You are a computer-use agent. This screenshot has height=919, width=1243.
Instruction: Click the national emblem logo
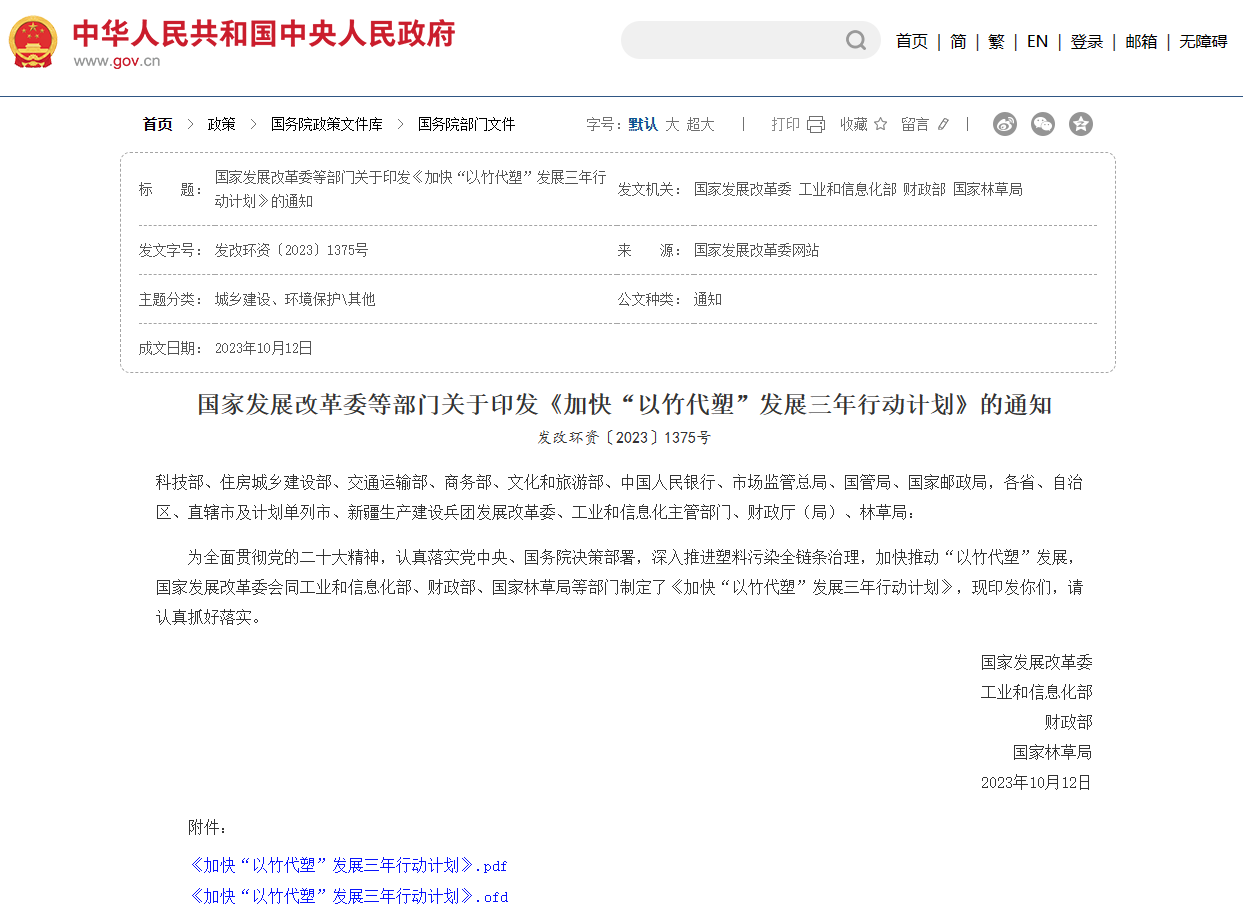(x=33, y=41)
